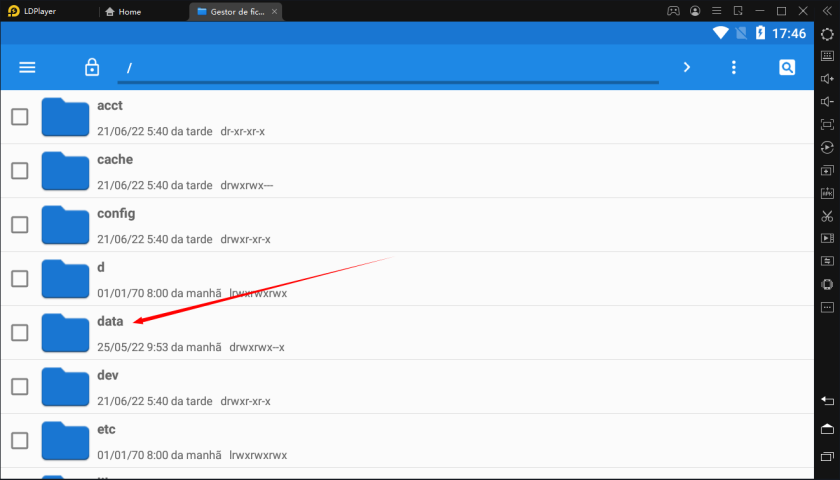Click the shared folder transfer icon

(x=827, y=261)
